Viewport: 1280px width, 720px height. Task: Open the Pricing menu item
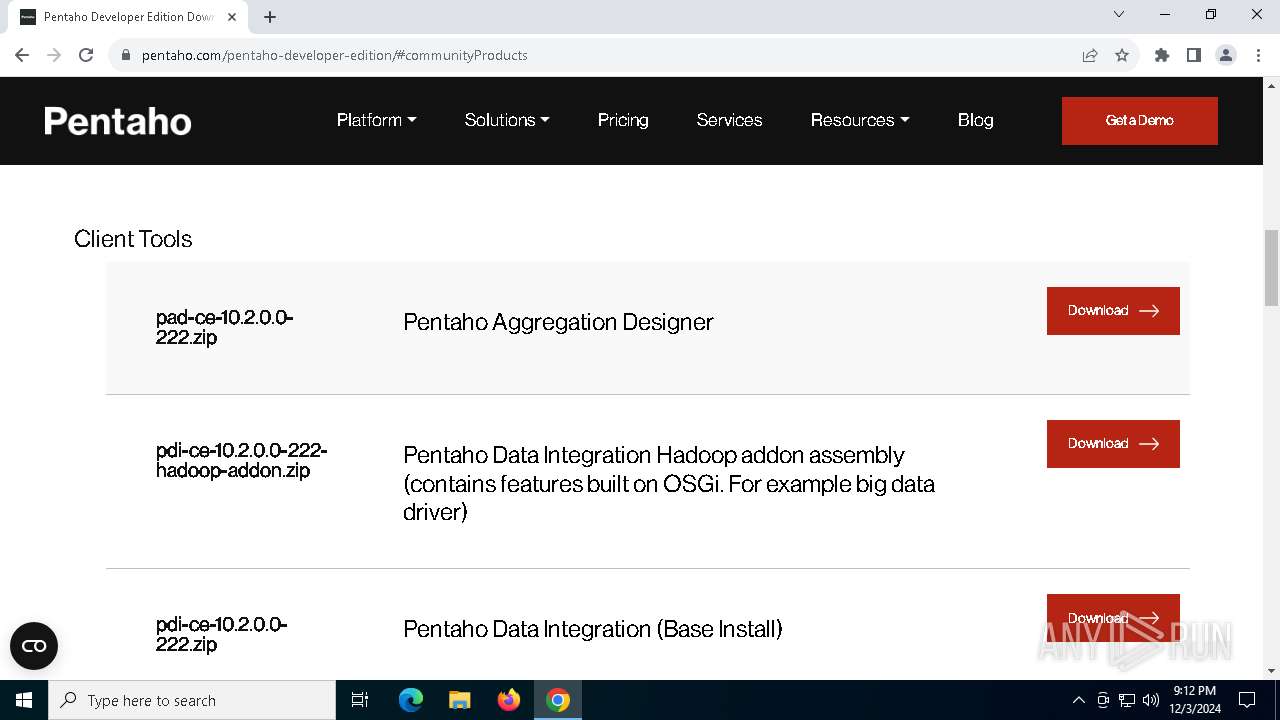click(x=623, y=120)
